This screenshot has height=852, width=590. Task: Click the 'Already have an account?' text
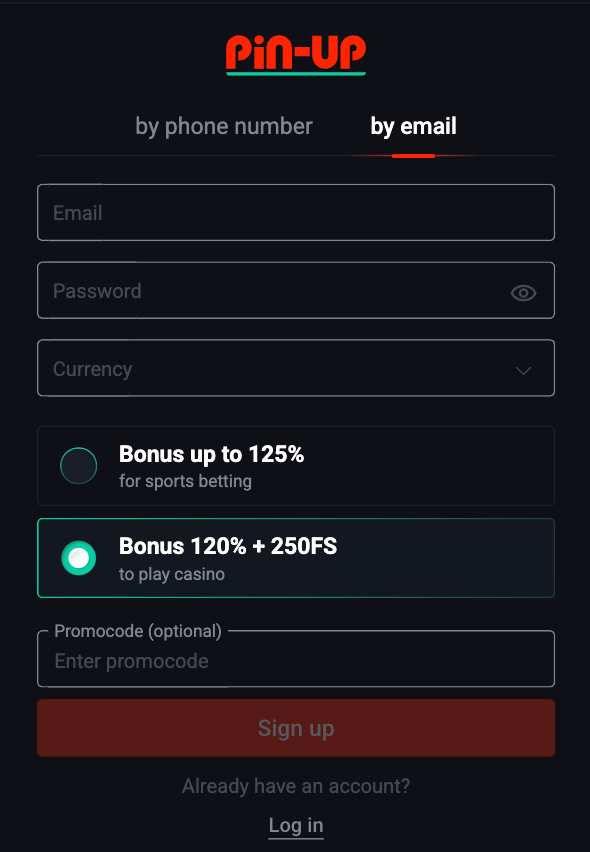(296, 786)
